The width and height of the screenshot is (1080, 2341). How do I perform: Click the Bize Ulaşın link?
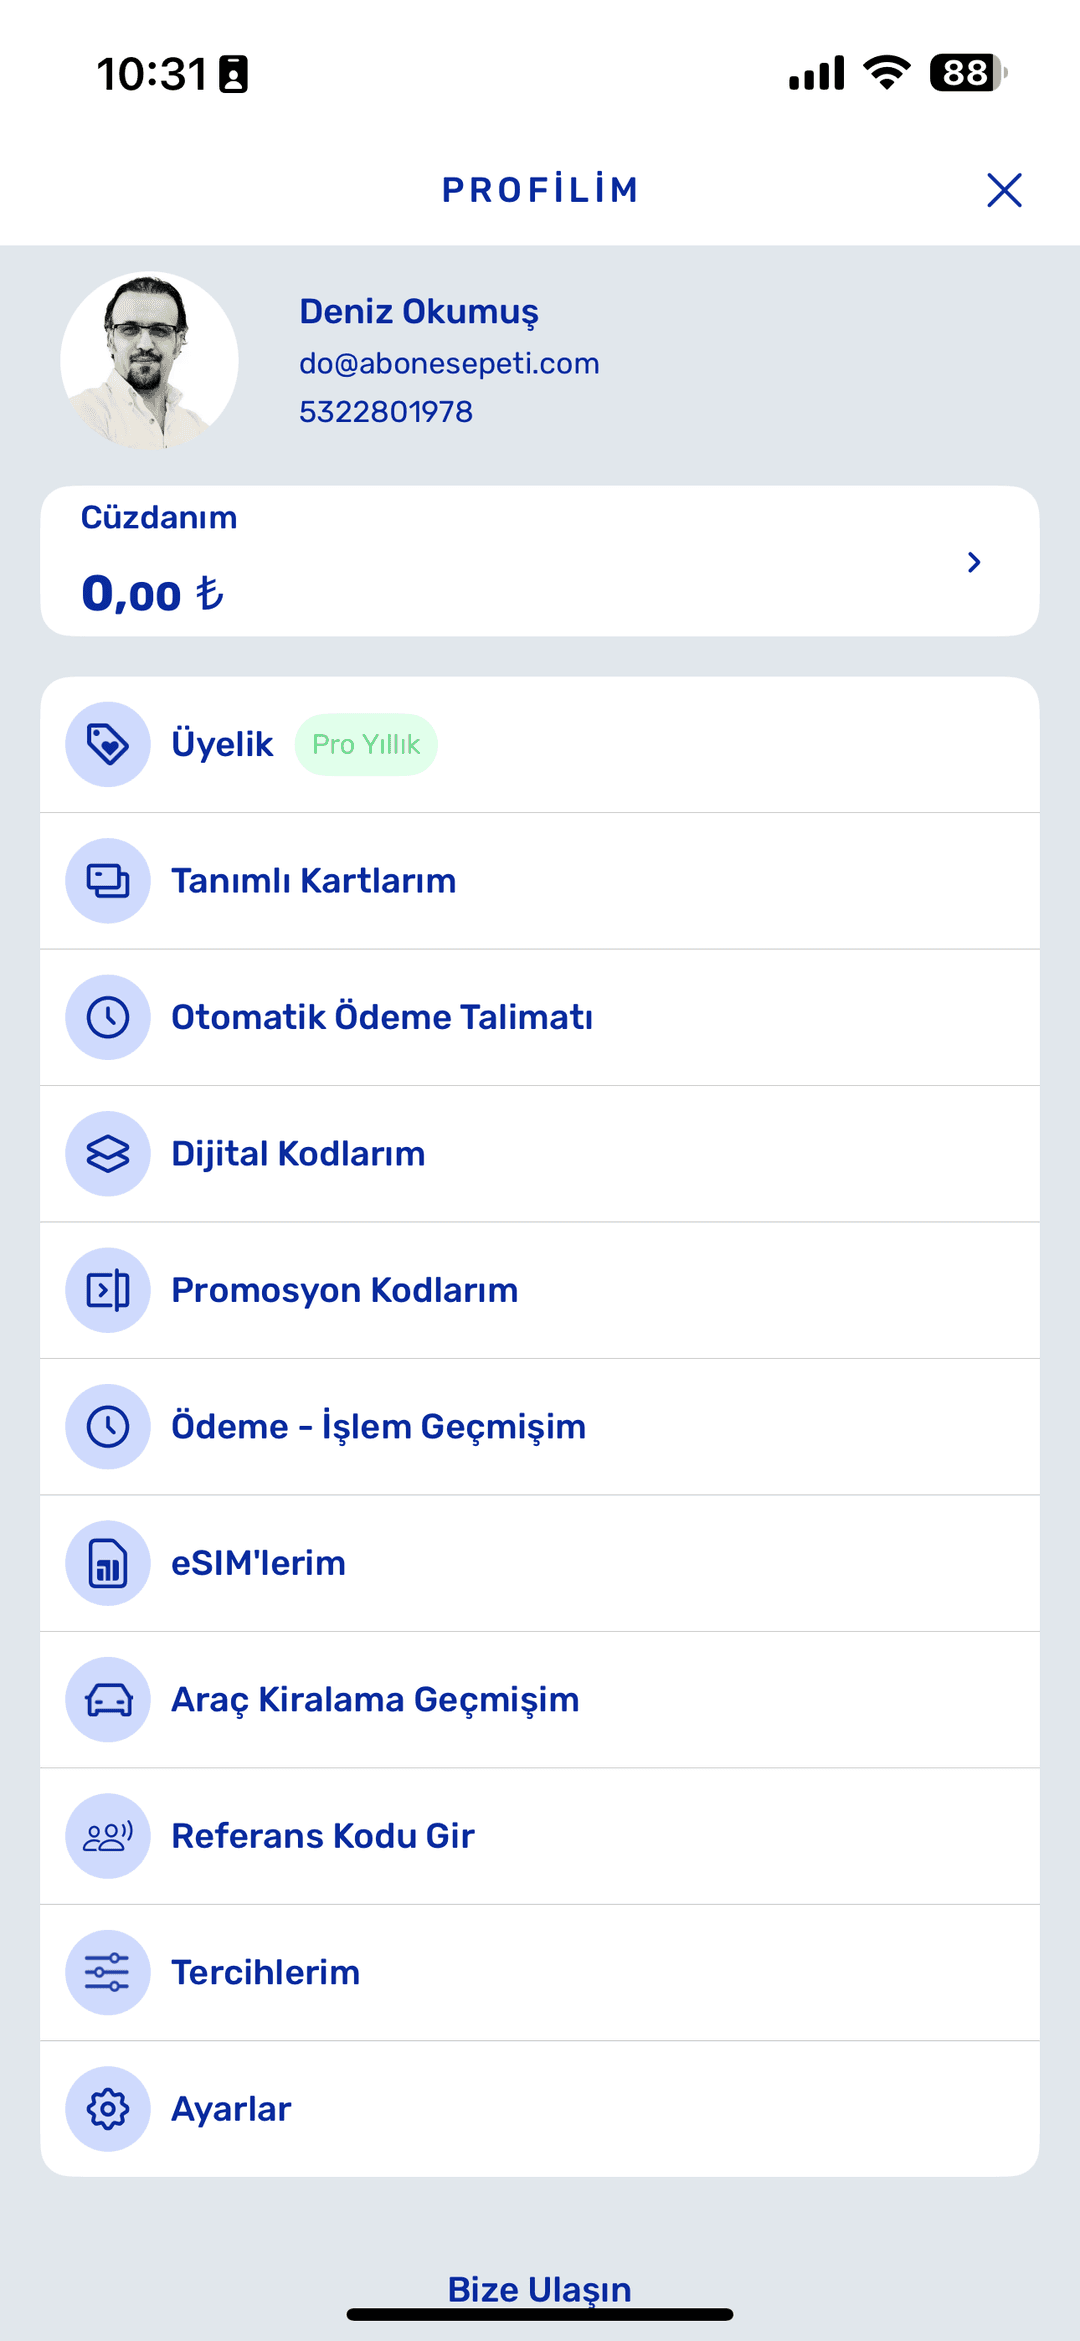[540, 2289]
